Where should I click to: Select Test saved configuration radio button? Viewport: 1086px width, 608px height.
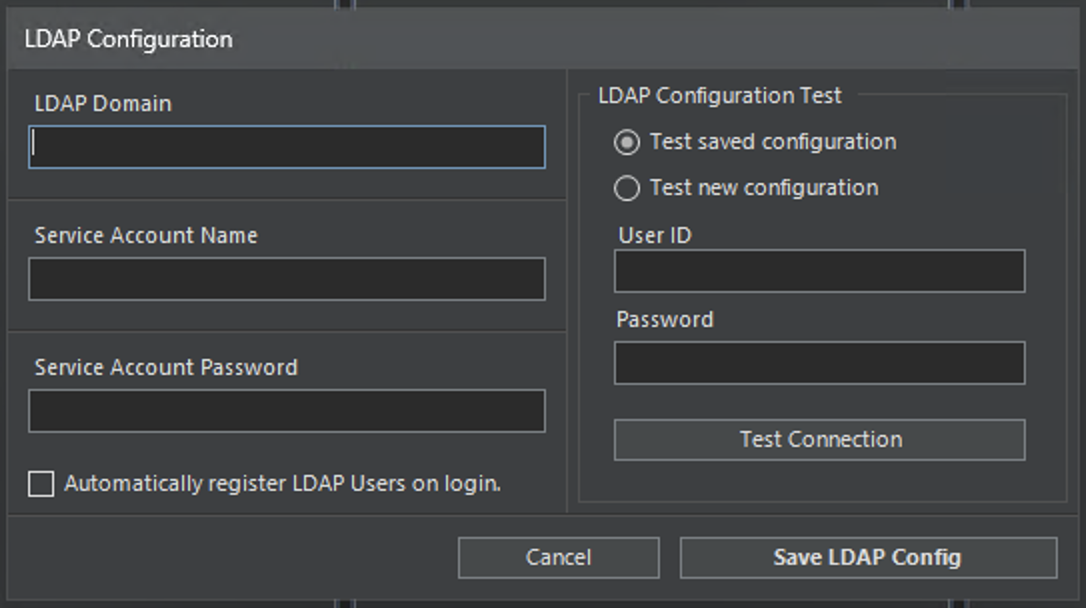pos(627,142)
